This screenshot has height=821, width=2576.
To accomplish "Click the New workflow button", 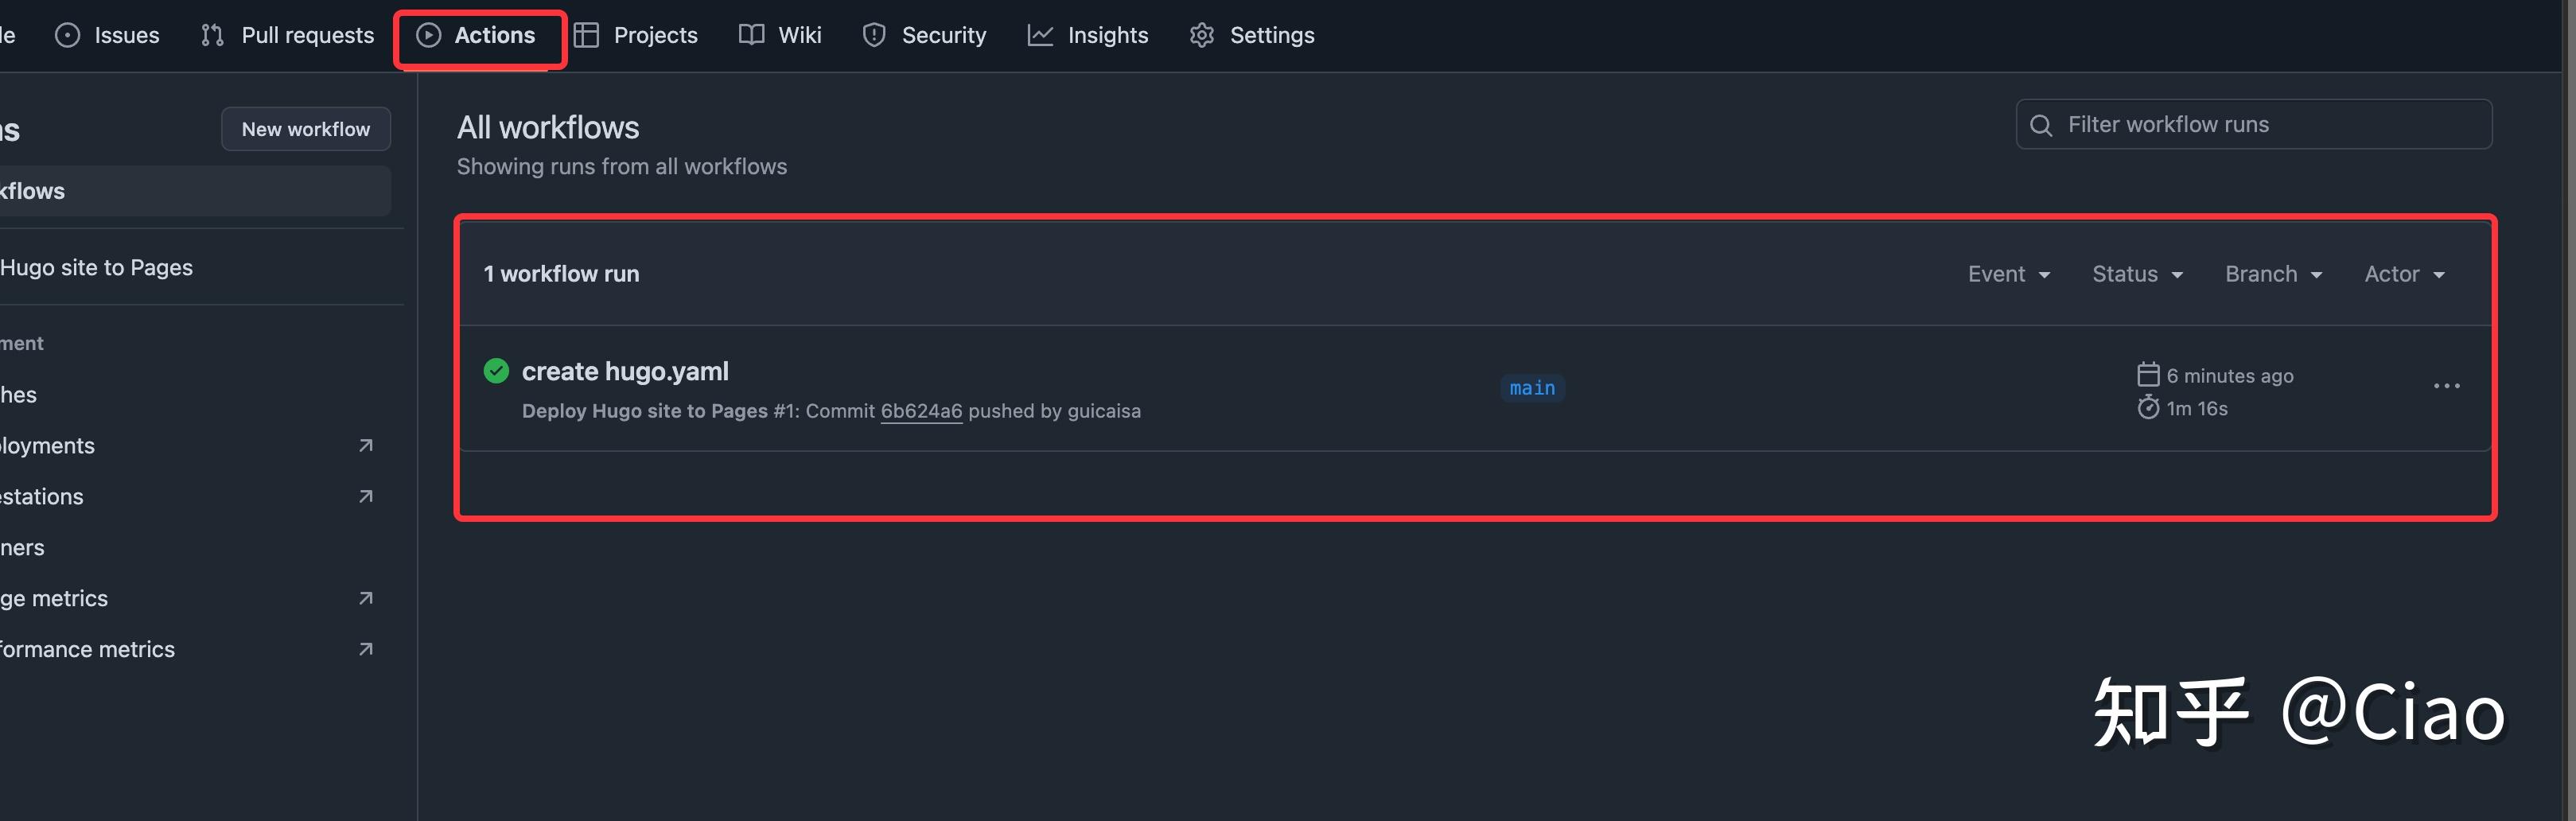I will click(305, 129).
